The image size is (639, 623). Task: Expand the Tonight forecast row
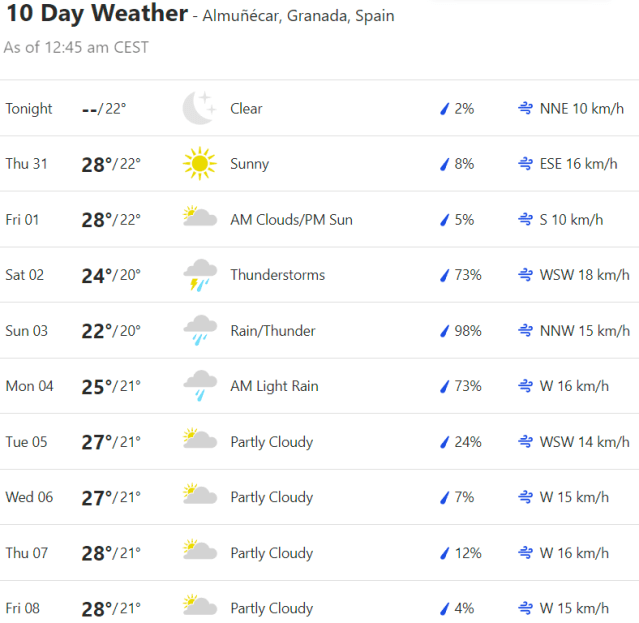(x=319, y=108)
